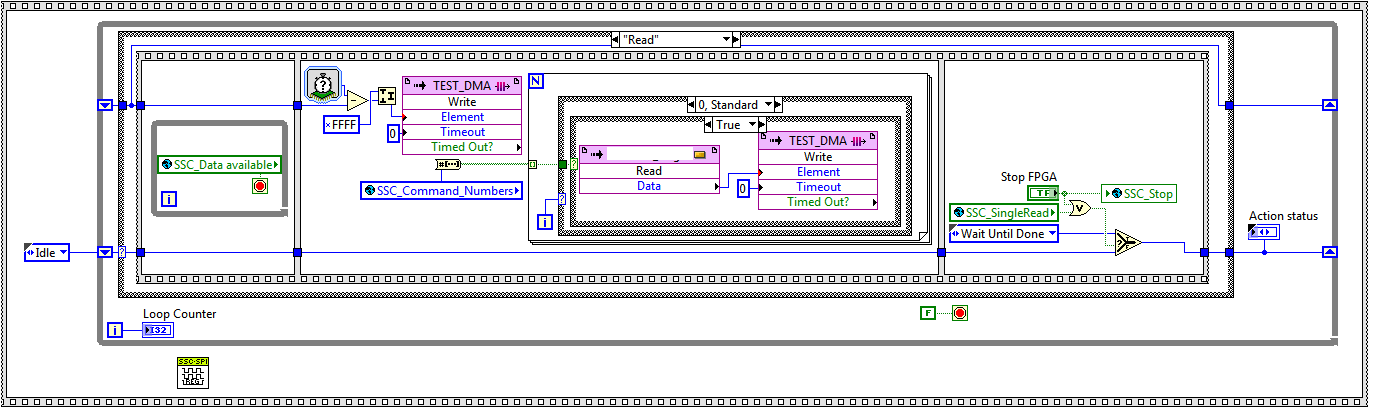Click Element input of second TEST_DMA node

pos(818,172)
